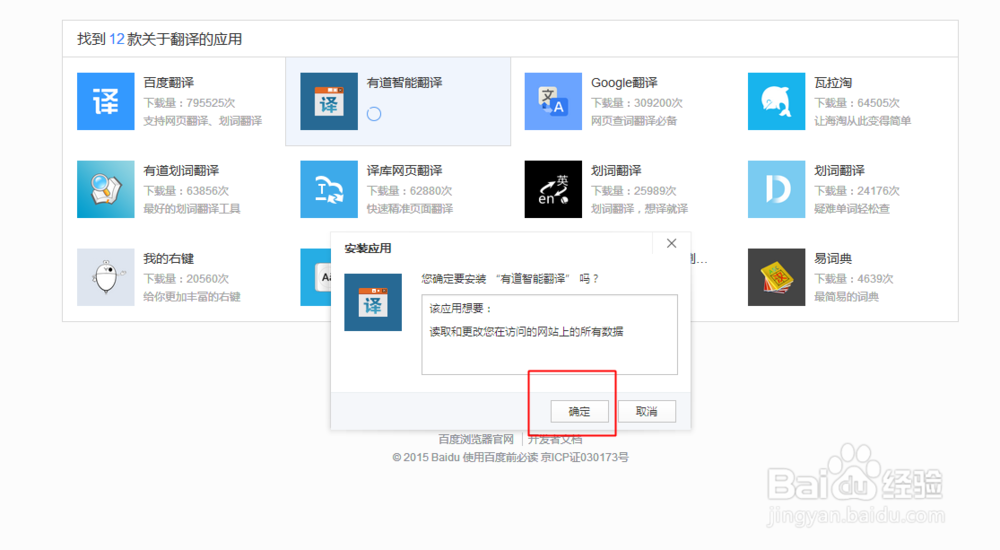Image resolution: width=1000 pixels, height=550 pixels.
Task: Click the 百度翻译 title text
Action: pos(168,82)
